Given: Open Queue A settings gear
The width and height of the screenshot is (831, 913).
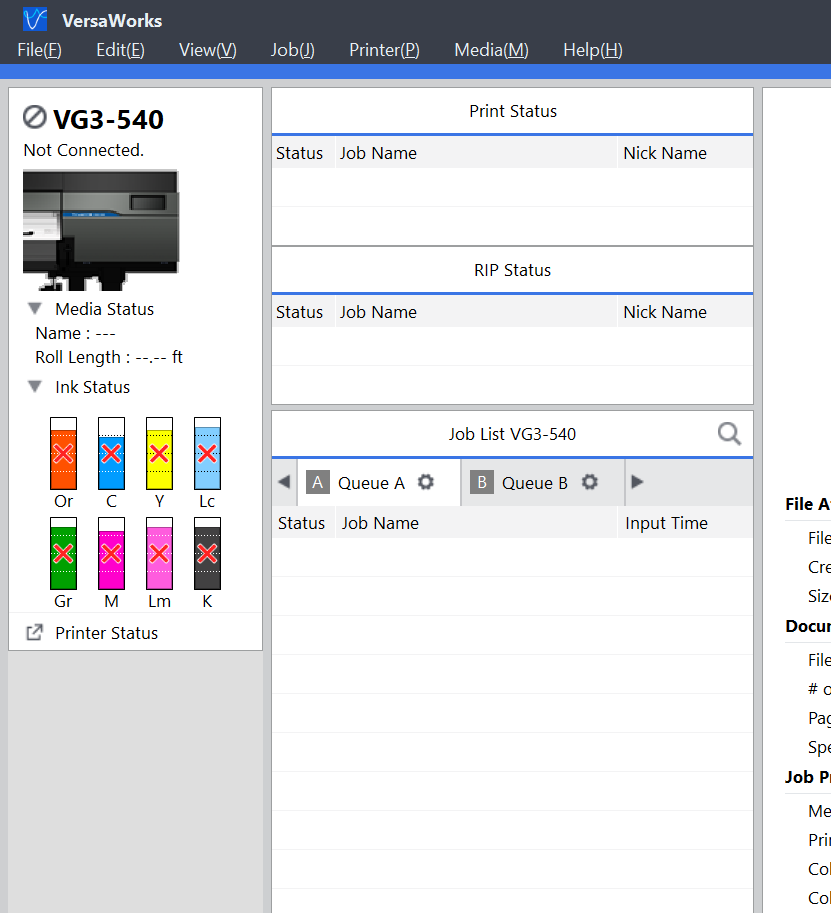Looking at the screenshot, I should pyautogui.click(x=426, y=482).
